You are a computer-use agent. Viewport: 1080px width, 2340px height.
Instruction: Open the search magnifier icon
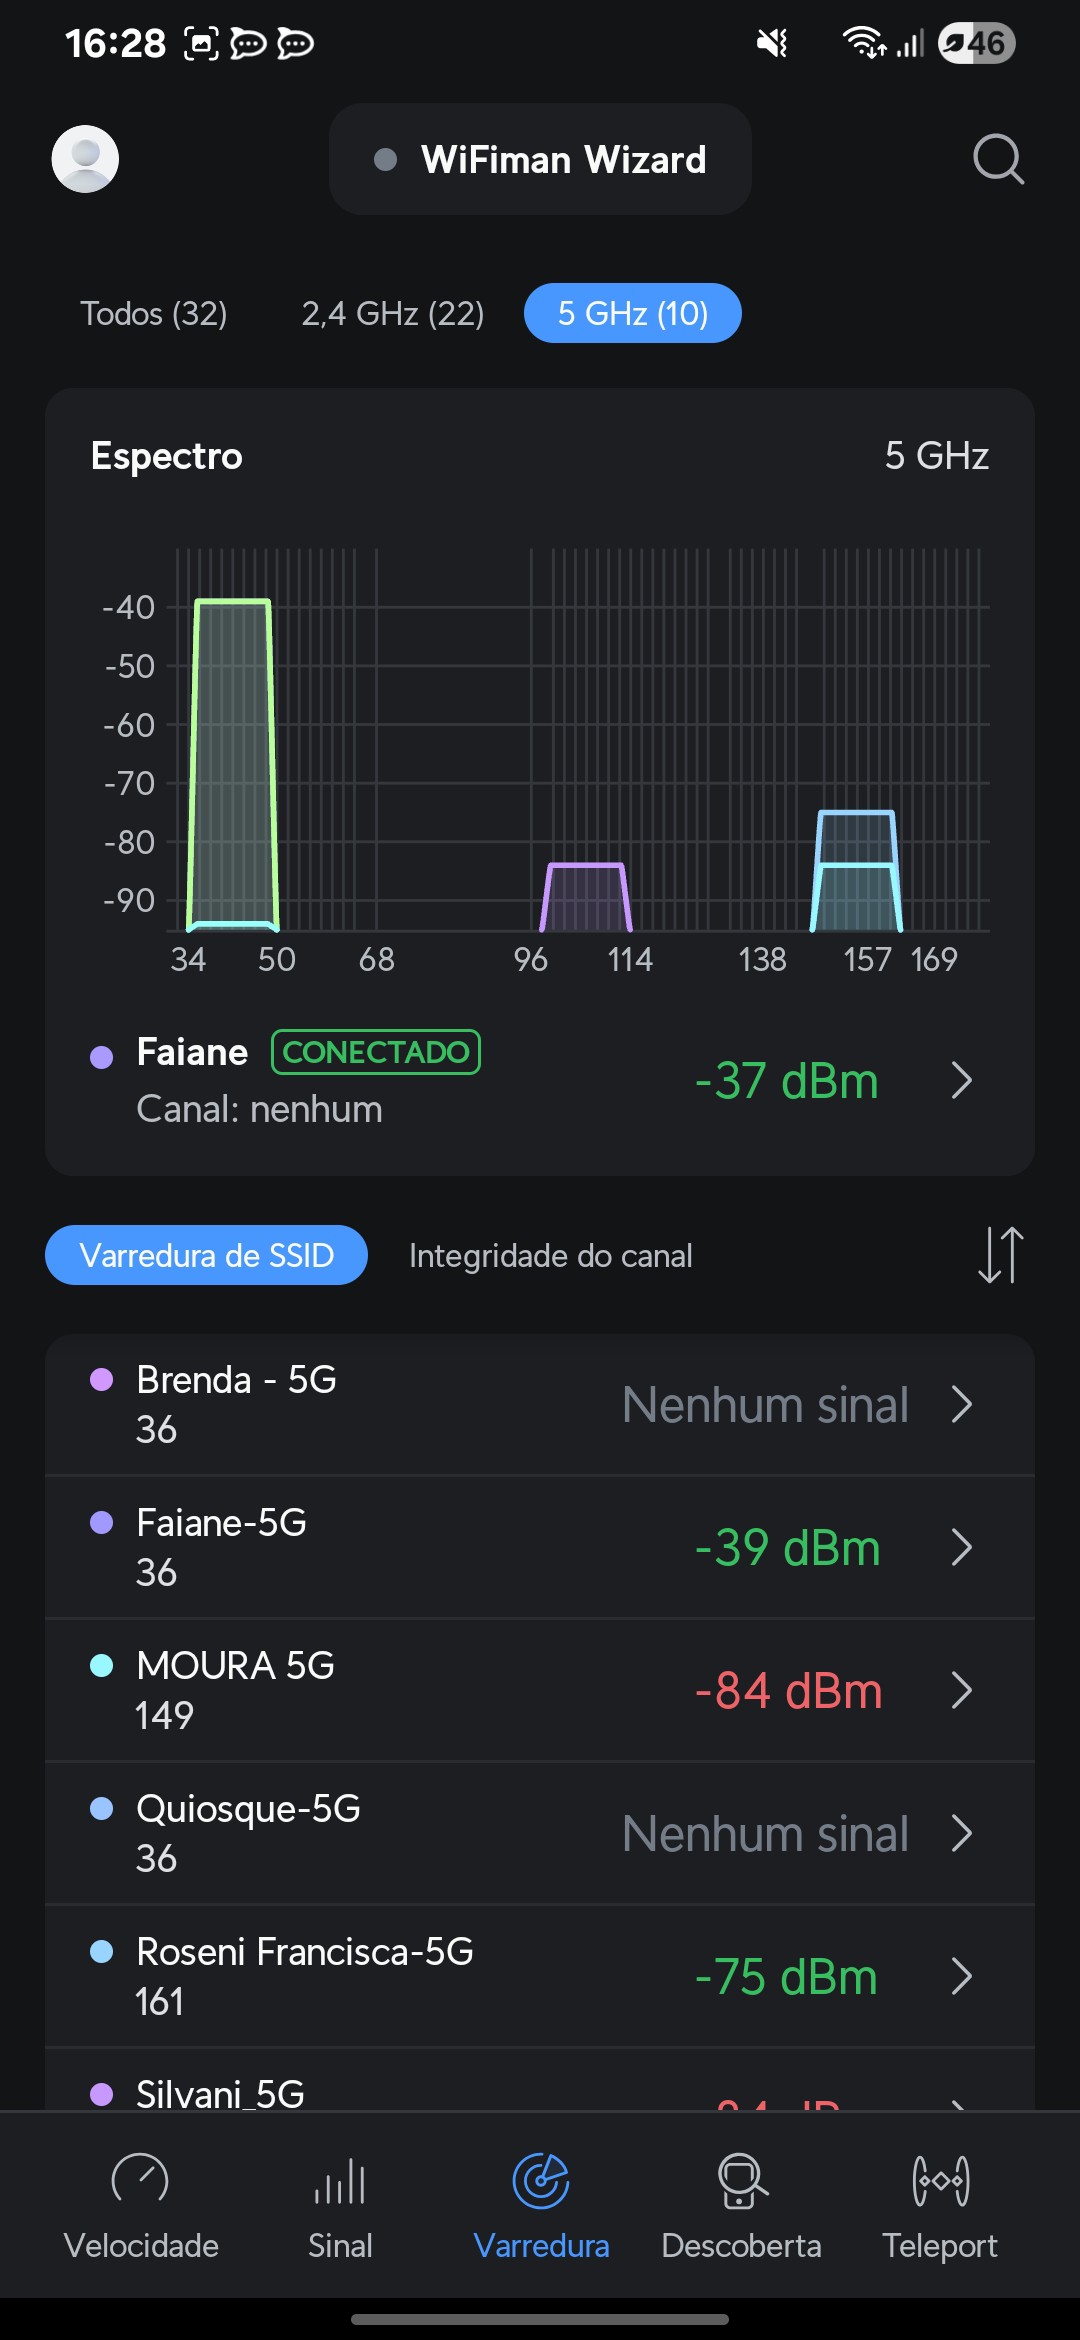click(998, 159)
